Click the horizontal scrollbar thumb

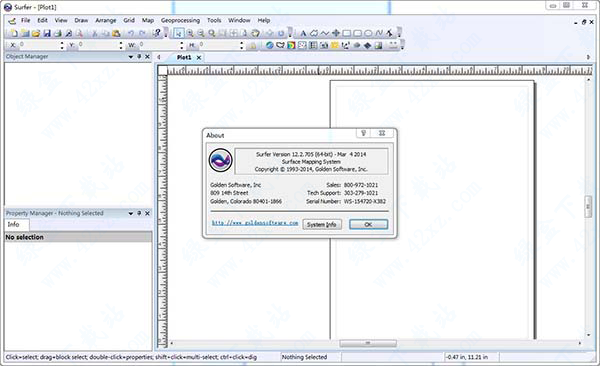tap(368, 343)
